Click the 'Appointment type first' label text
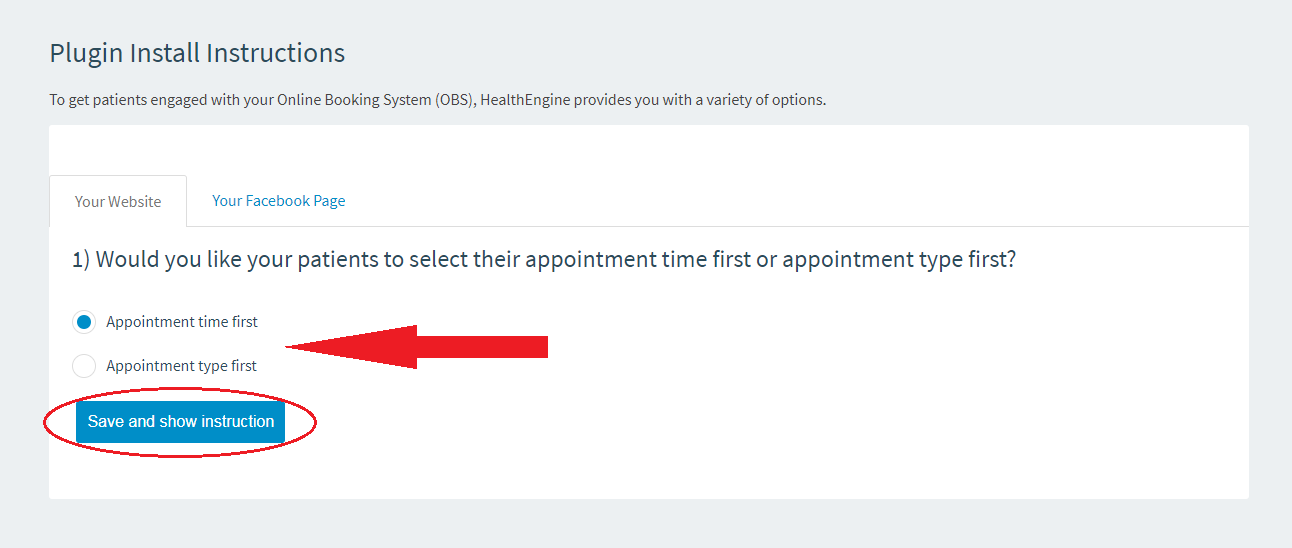The height and width of the screenshot is (548, 1292). [181, 366]
